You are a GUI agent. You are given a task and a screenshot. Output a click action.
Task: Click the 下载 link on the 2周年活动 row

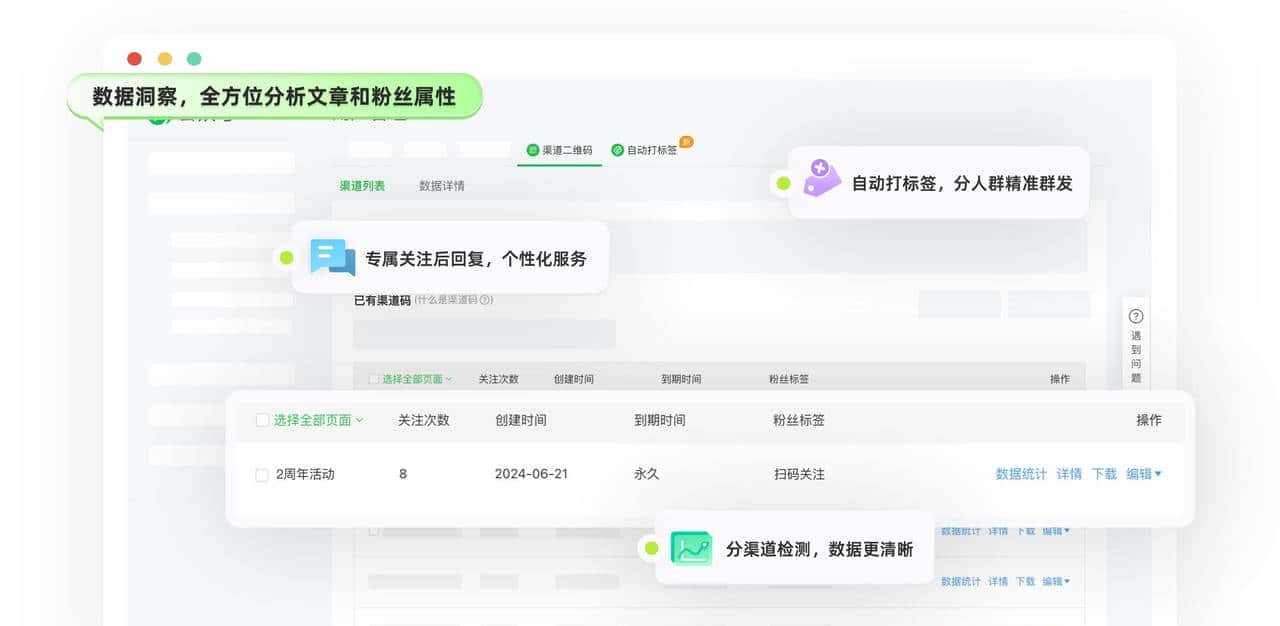(x=1103, y=473)
